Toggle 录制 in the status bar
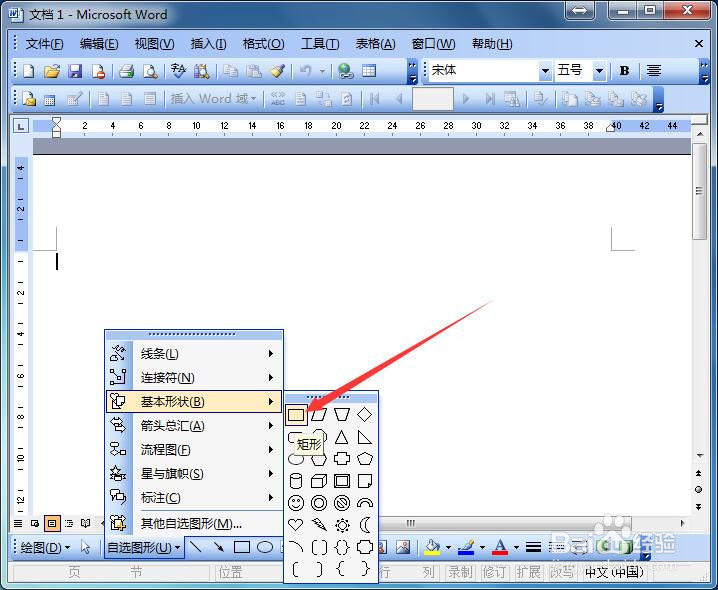The width and height of the screenshot is (718, 590). [460, 572]
